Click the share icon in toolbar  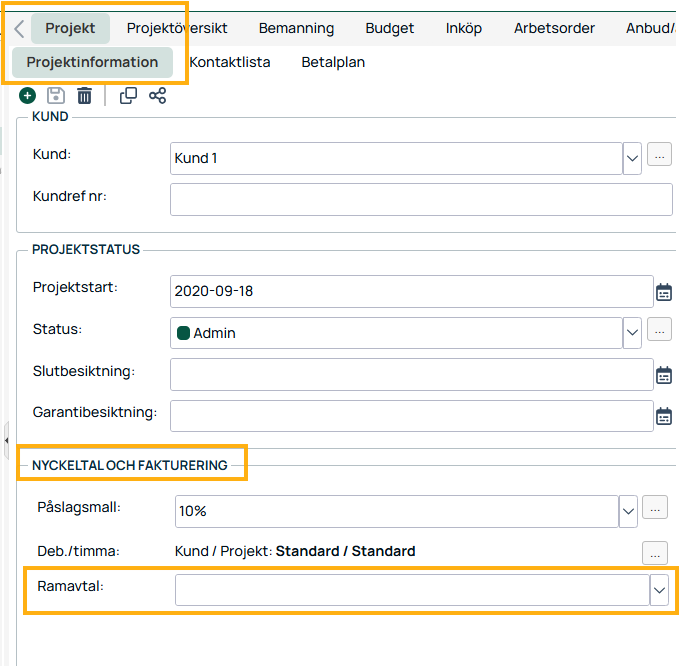click(157, 96)
